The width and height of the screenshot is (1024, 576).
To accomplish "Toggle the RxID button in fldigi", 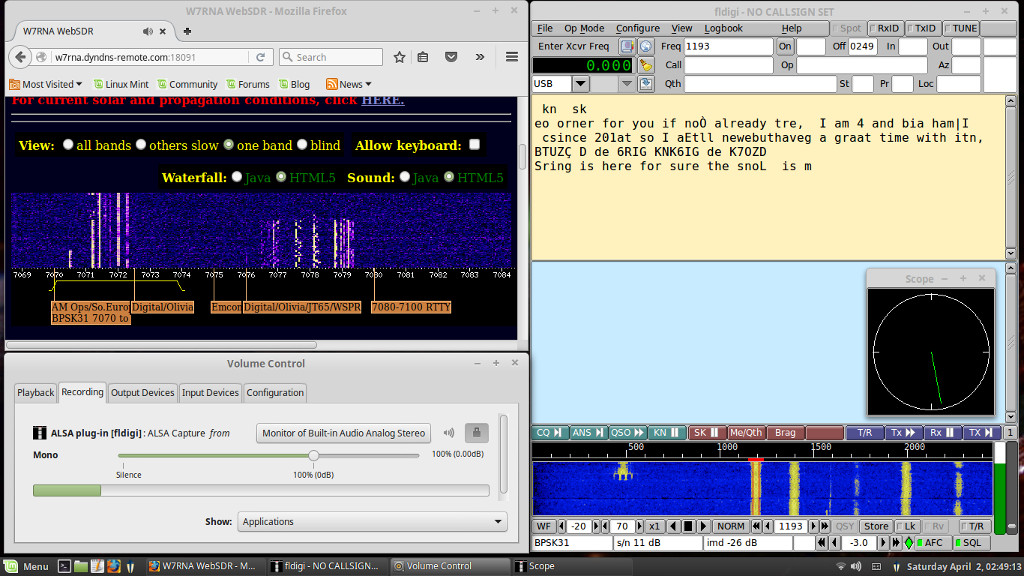I will click(x=885, y=29).
